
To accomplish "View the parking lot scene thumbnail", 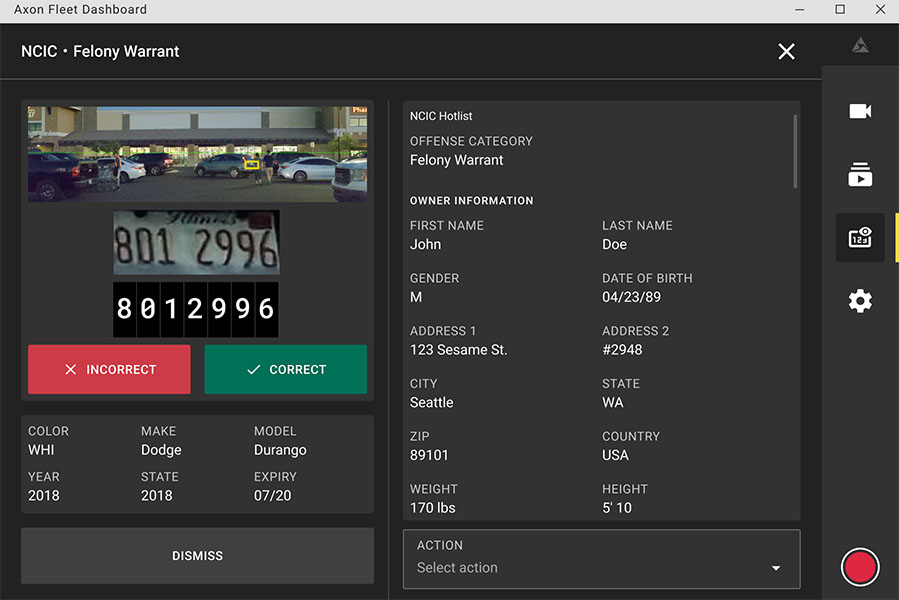I will (197, 154).
